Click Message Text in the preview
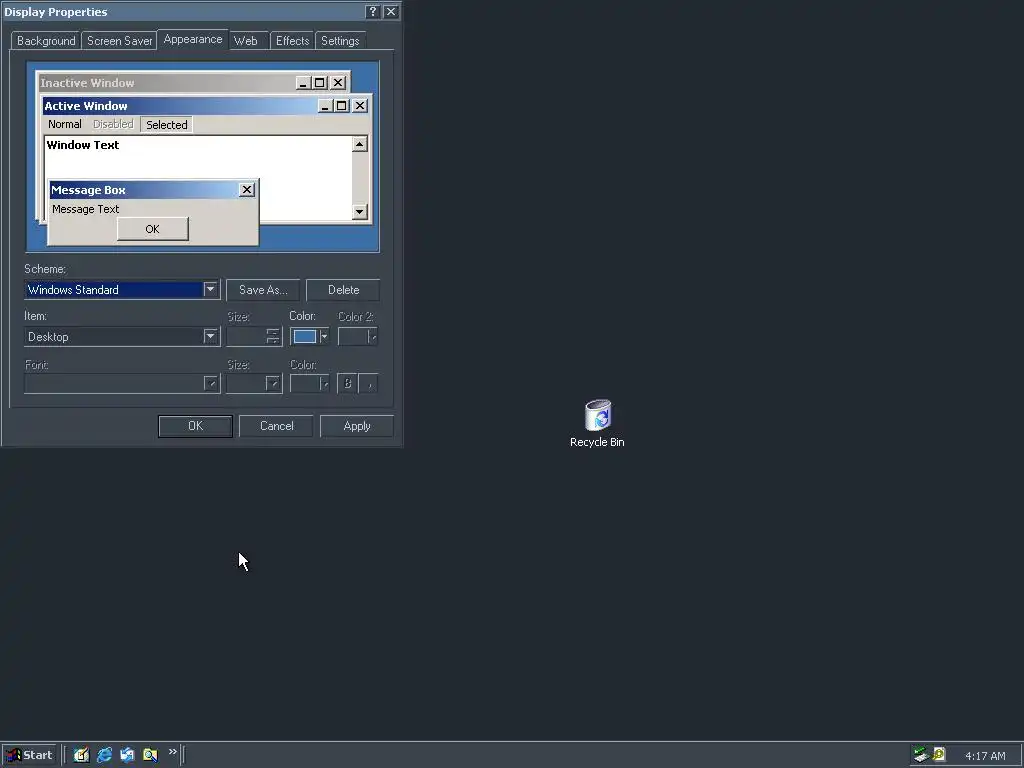Screen dimensions: 1024x768 tap(86, 209)
